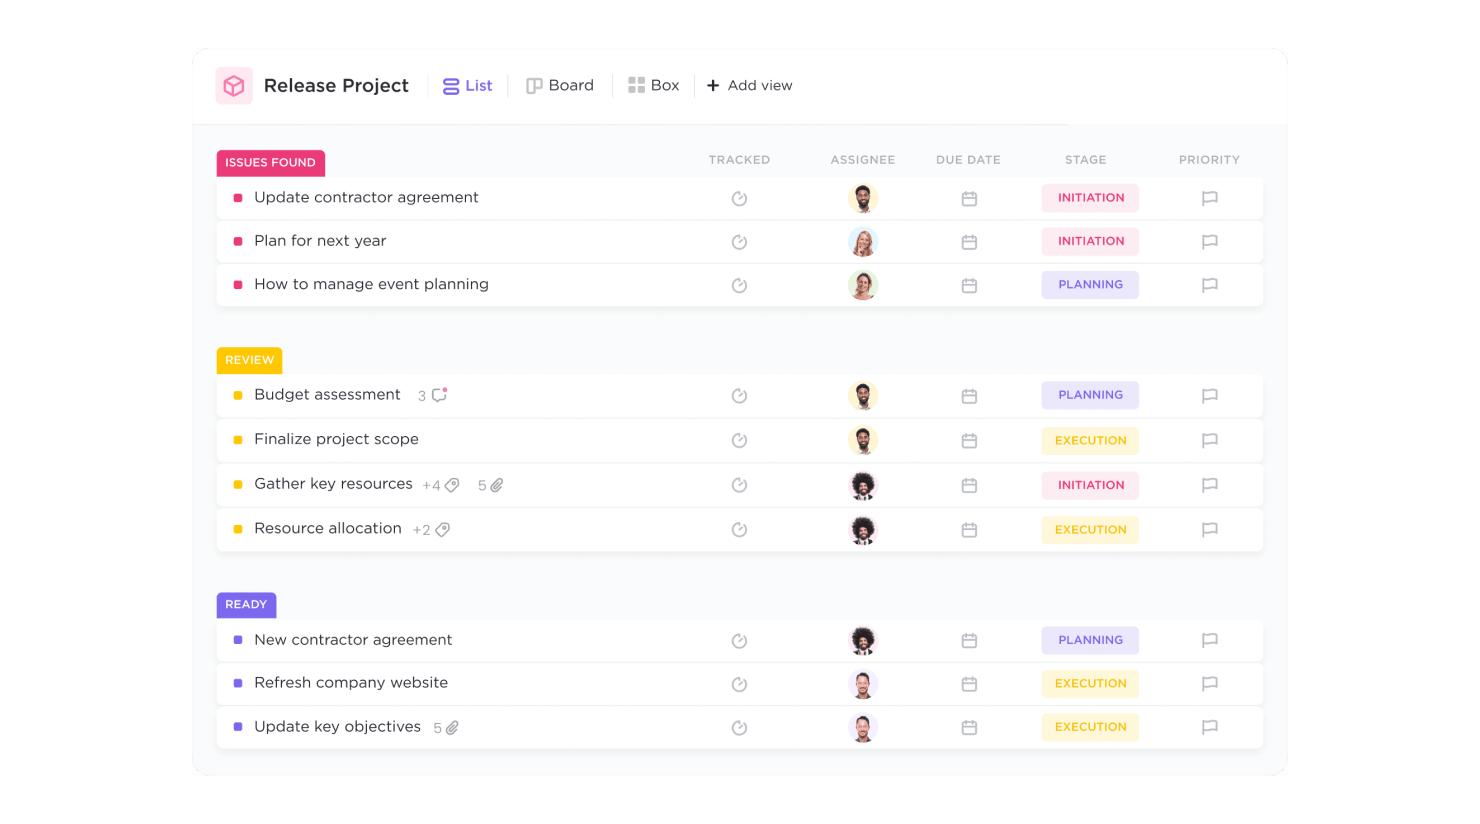The height and width of the screenshot is (824, 1480).
Task: Open due date calendar for Plan for next year
Action: click(x=969, y=242)
